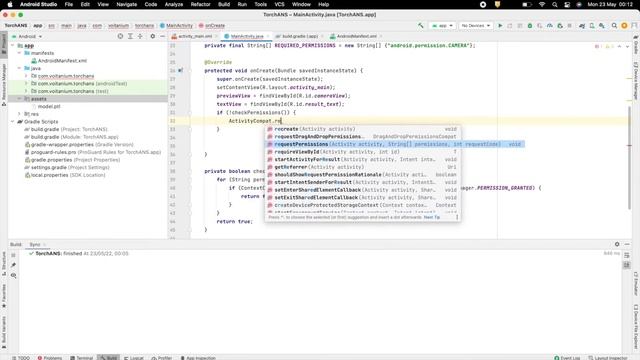Open the Profiler tool window
This screenshot has width=640, height=360.
[162, 358]
